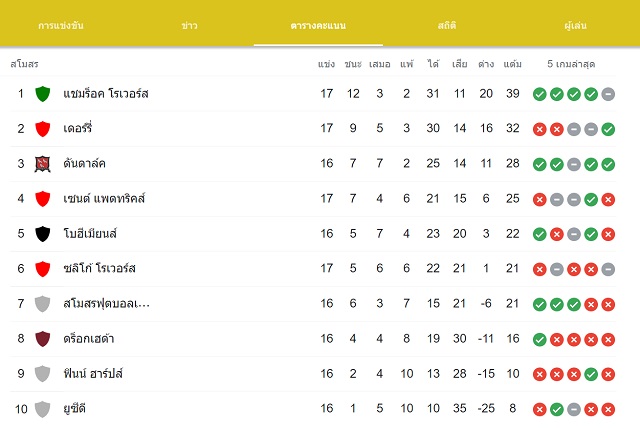Click the ฟินน์ ฮาร์ปส์ team name
The image size is (640, 429).
93,373
